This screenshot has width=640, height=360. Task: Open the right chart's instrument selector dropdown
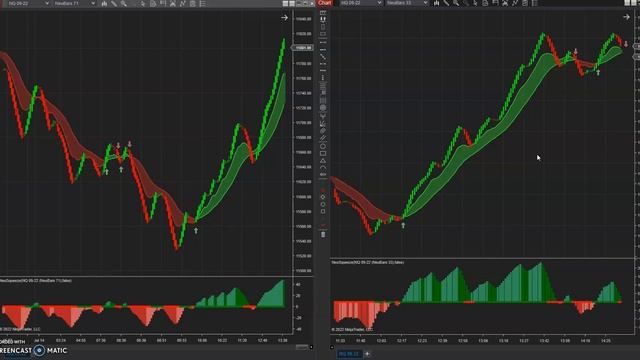coord(360,3)
